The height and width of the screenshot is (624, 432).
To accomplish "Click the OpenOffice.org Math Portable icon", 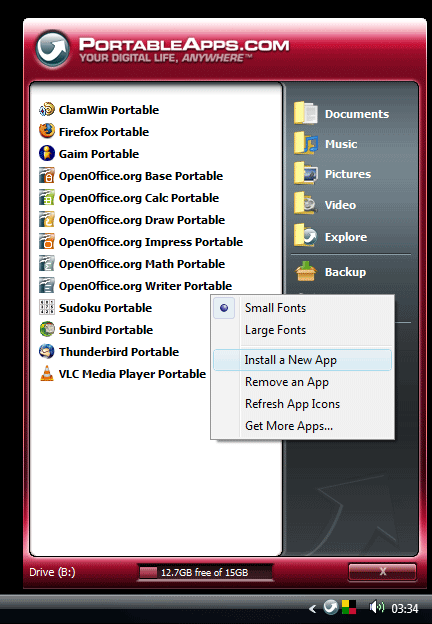I will 47,263.
